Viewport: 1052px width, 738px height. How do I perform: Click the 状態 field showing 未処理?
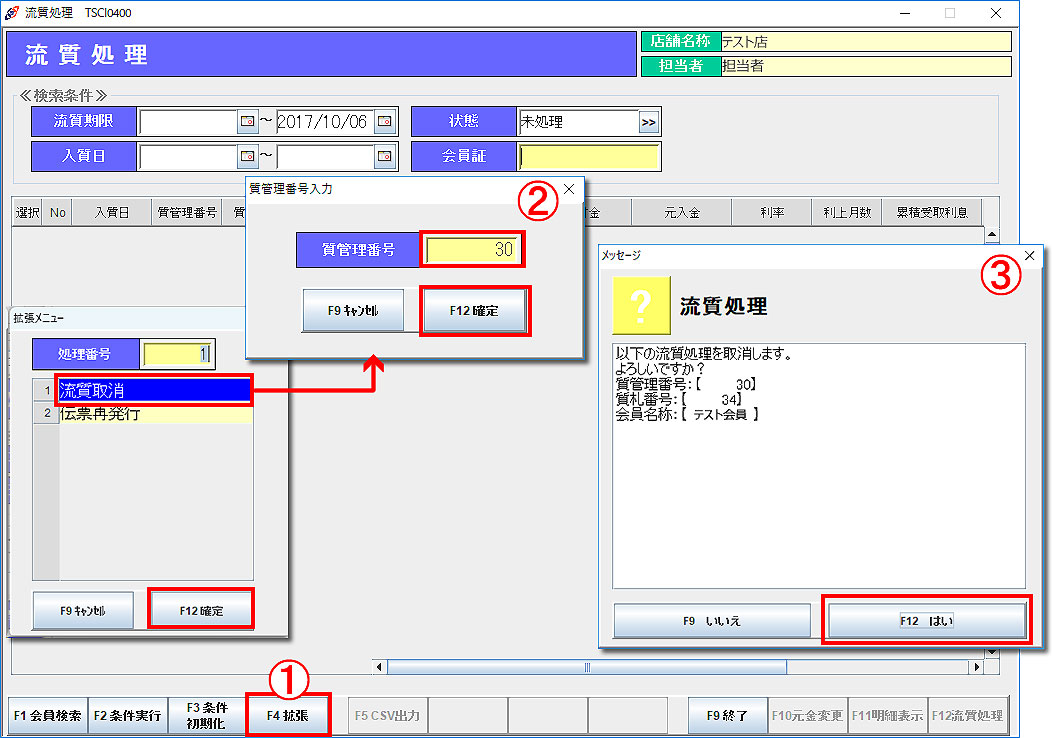(578, 122)
